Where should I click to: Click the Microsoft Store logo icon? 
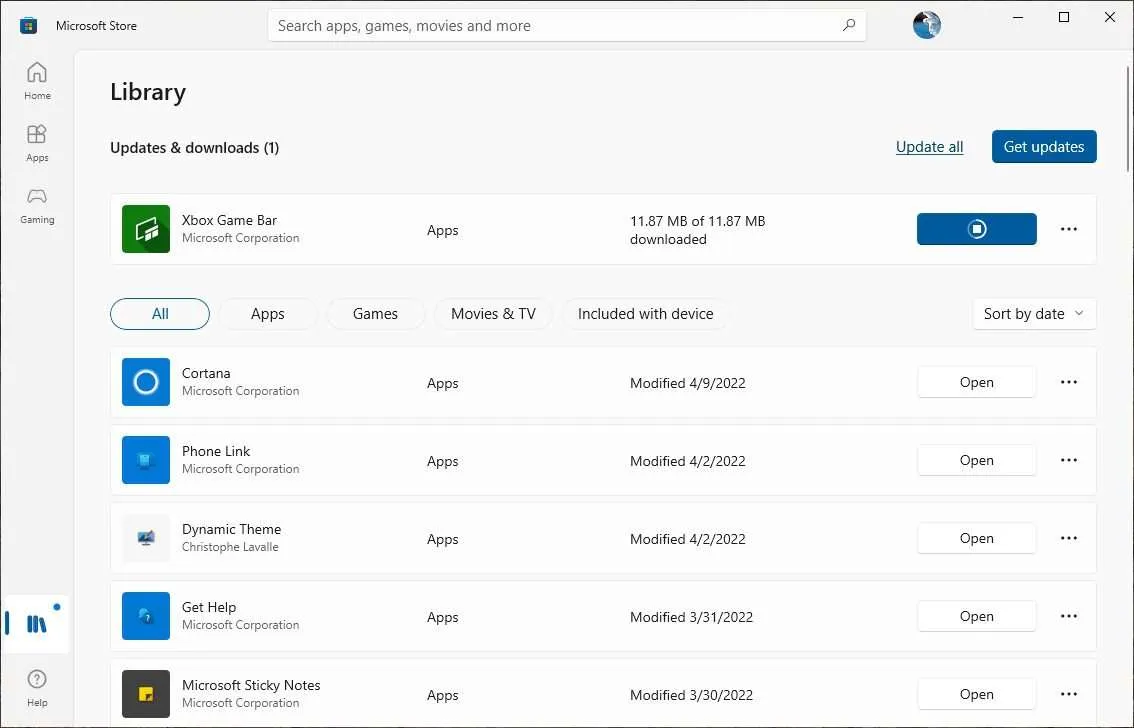pyautogui.click(x=28, y=26)
